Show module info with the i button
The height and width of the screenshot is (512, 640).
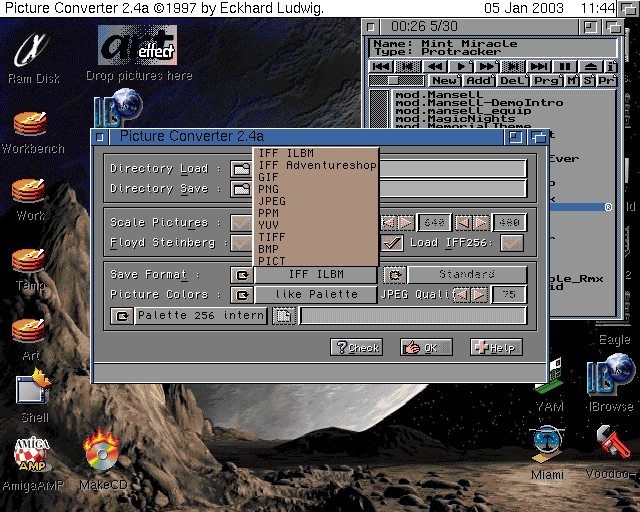tap(611, 67)
